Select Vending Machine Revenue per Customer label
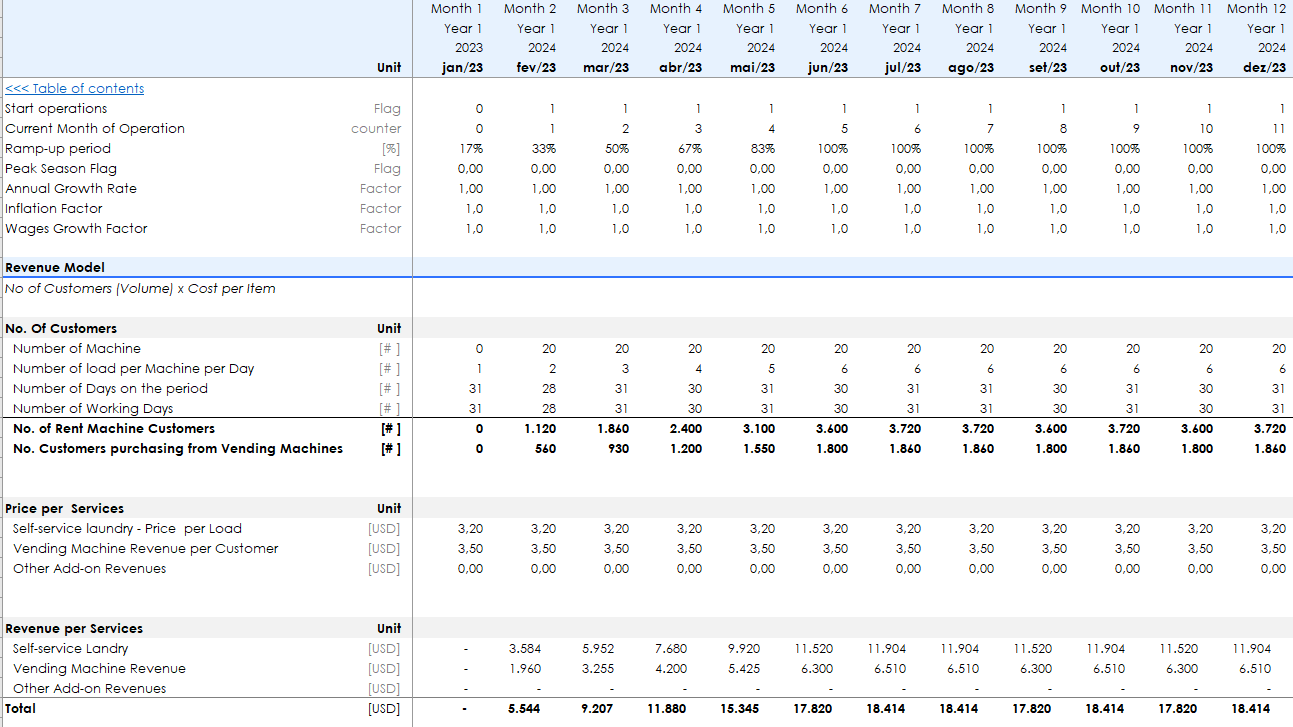Image resolution: width=1293 pixels, height=727 pixels. point(145,548)
